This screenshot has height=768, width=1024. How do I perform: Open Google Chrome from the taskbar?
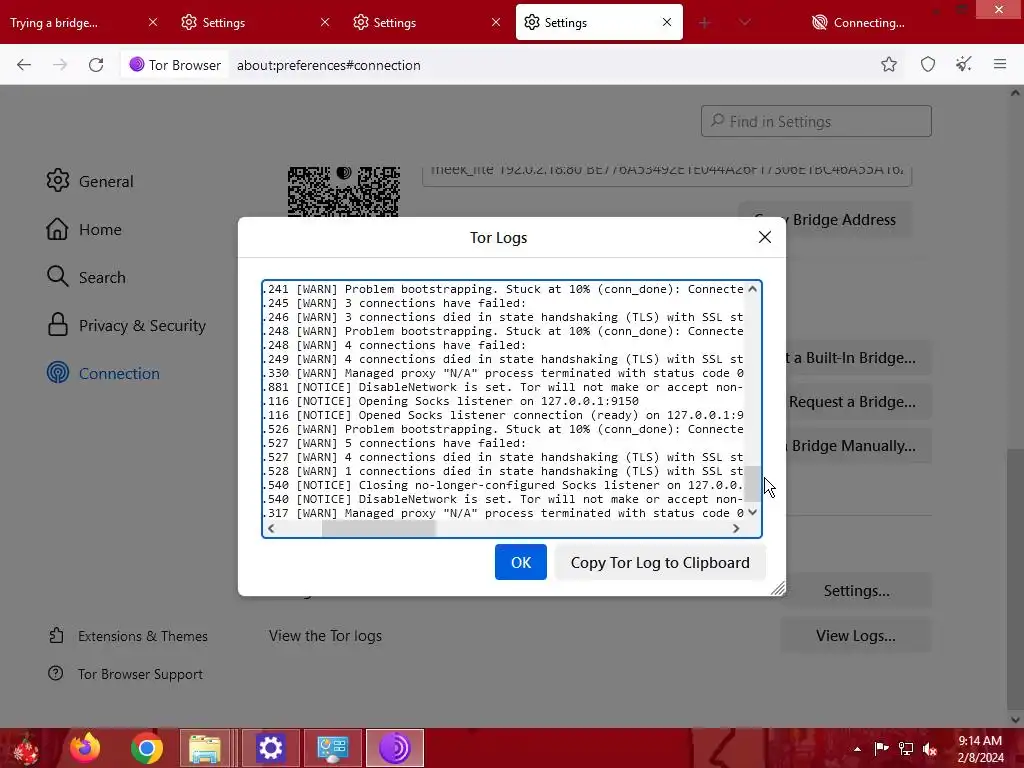coord(146,748)
